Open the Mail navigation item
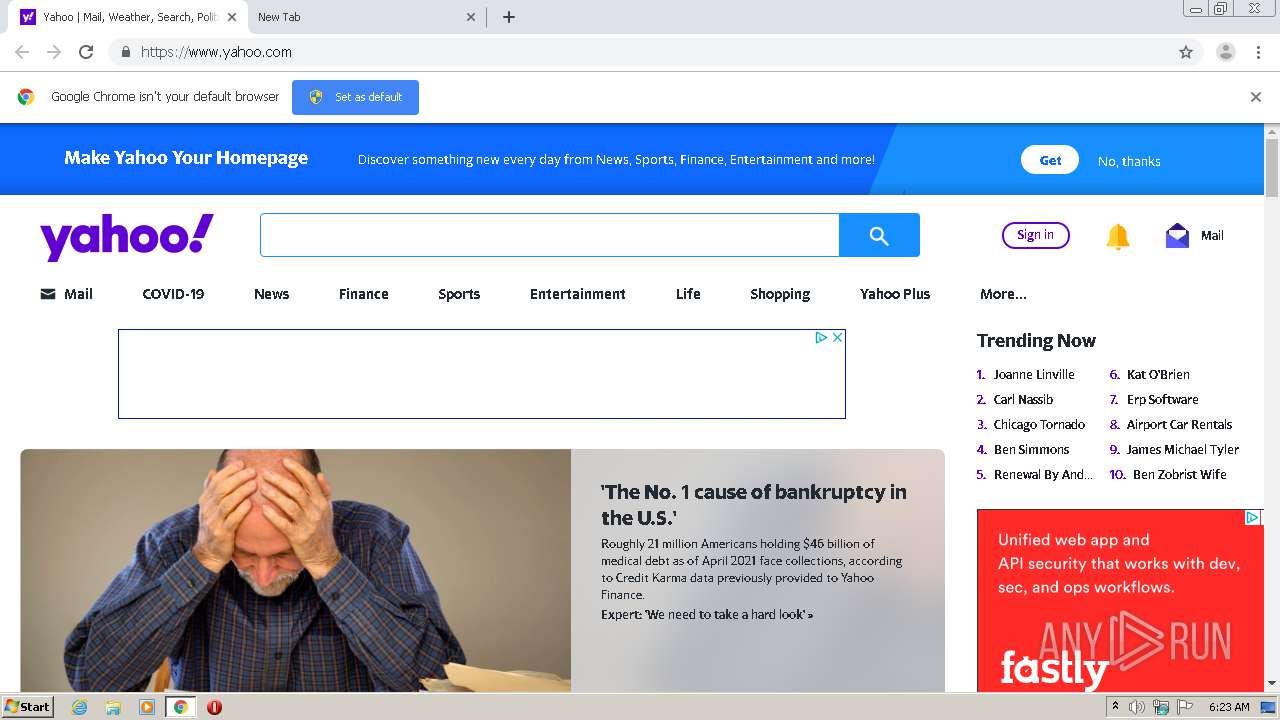The width and height of the screenshot is (1280, 720). pyautogui.click(x=66, y=294)
